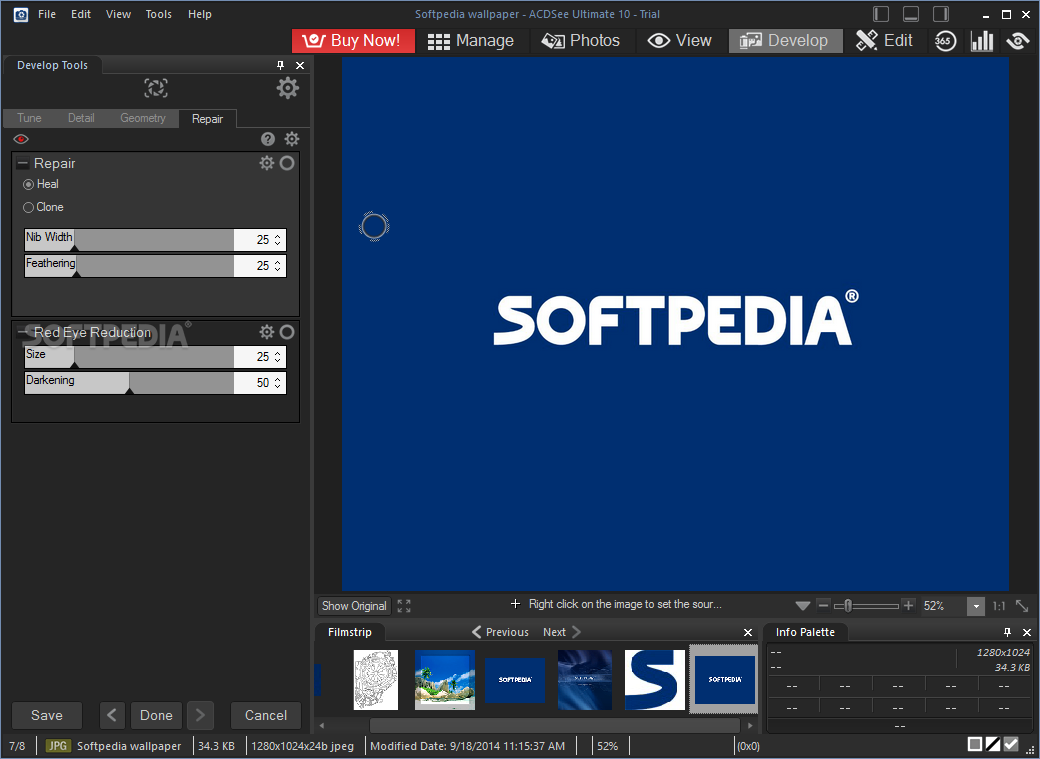1040x759 pixels.
Task: Toggle the right panel layout icon
Action: (x=941, y=14)
